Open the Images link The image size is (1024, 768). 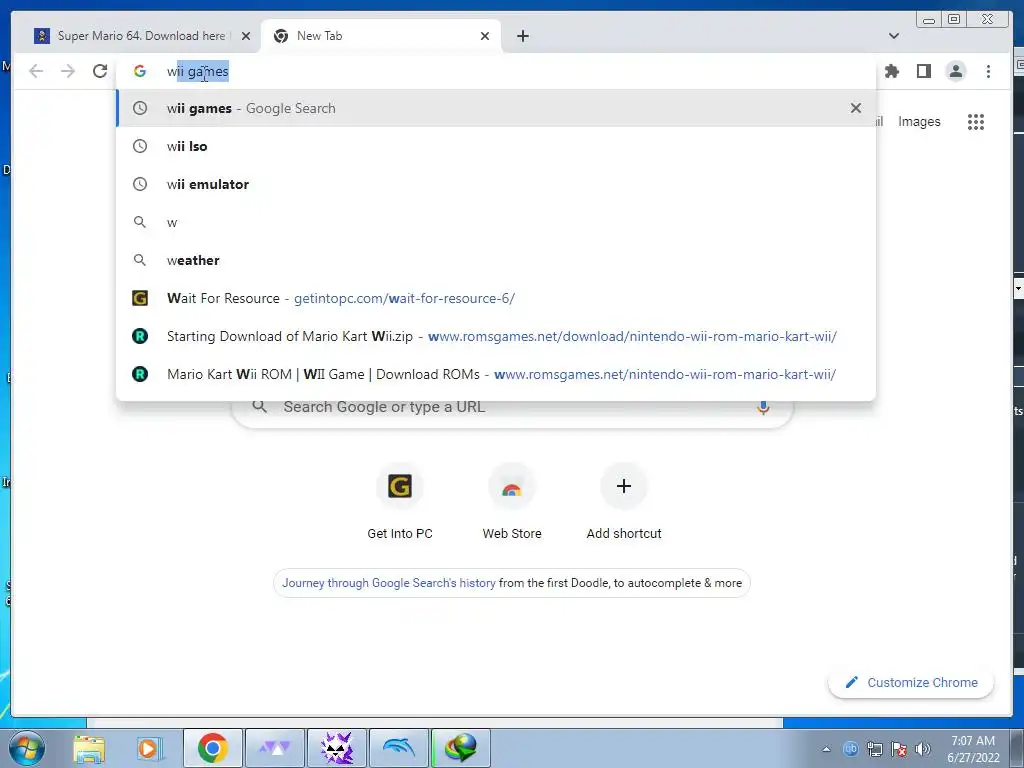pos(919,121)
